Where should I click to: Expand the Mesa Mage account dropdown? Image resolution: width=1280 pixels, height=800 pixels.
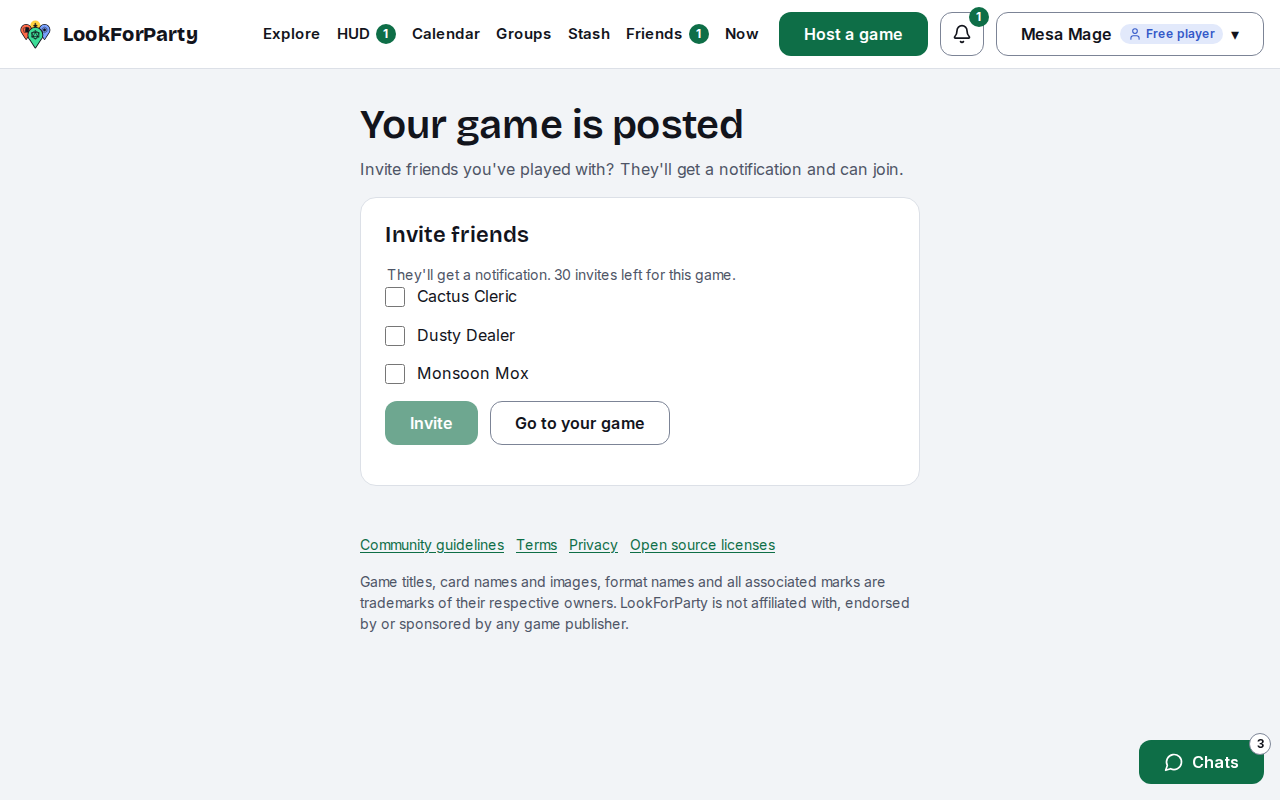[1130, 34]
